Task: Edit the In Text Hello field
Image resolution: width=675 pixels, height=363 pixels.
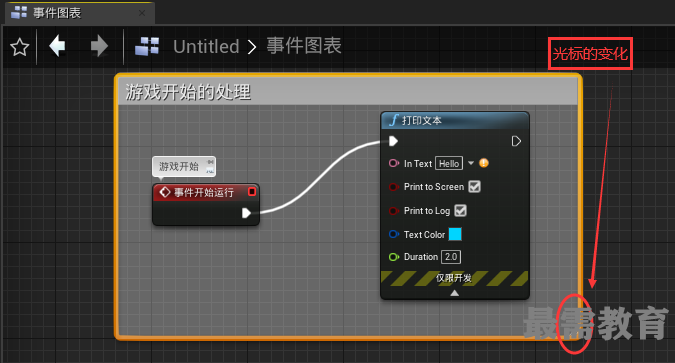Action: [x=449, y=164]
